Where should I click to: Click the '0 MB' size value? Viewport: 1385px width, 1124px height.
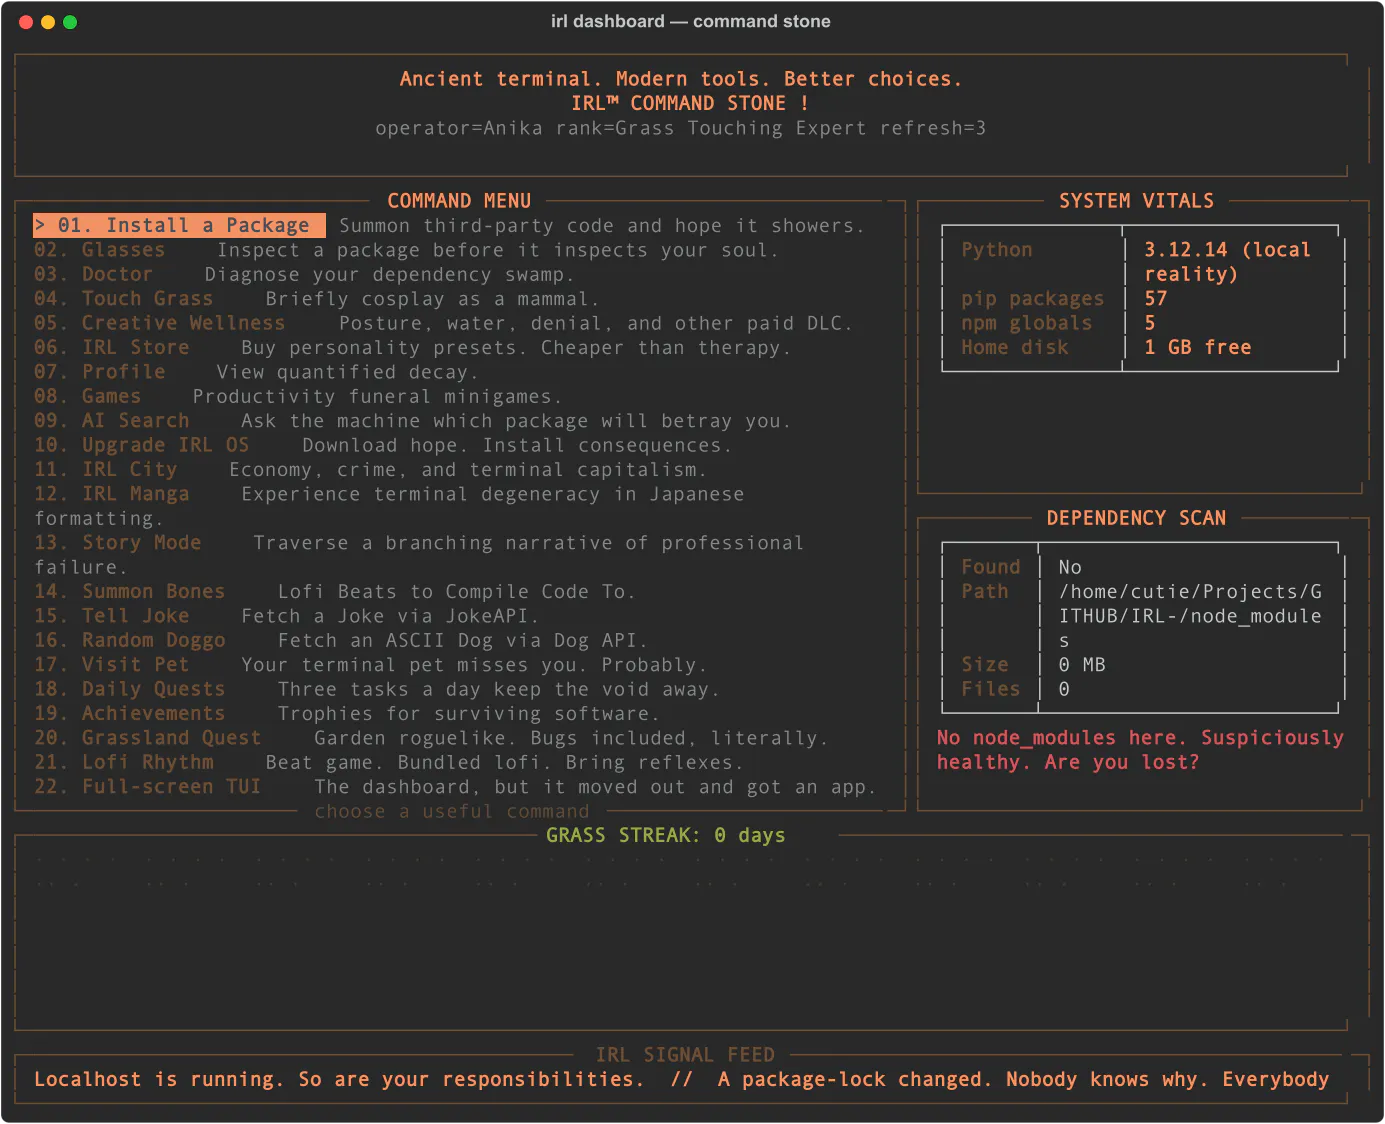point(1082,665)
